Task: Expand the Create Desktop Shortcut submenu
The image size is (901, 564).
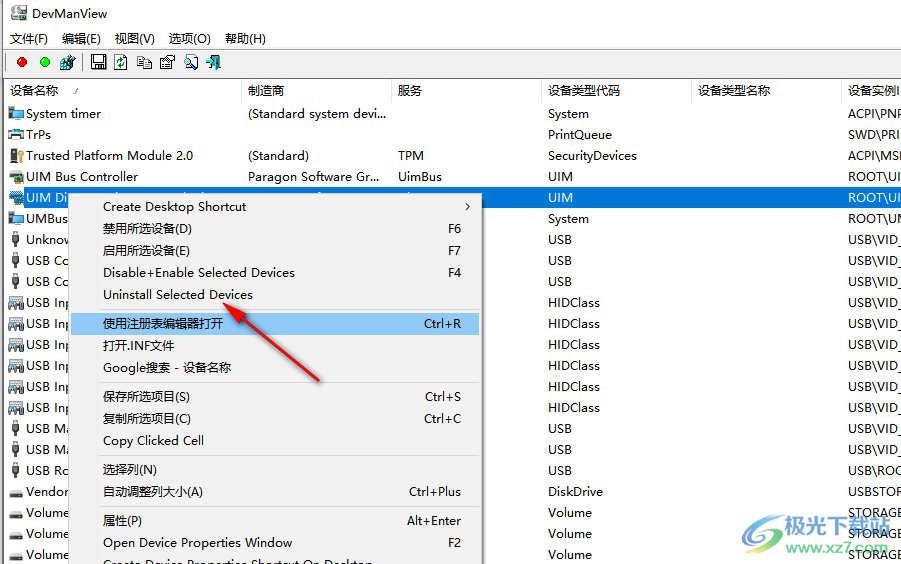Action: [x=275, y=207]
